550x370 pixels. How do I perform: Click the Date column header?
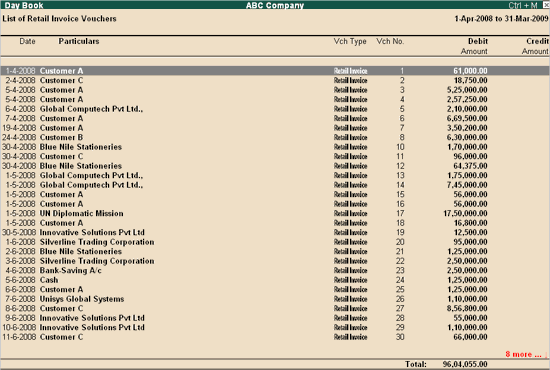(27, 41)
